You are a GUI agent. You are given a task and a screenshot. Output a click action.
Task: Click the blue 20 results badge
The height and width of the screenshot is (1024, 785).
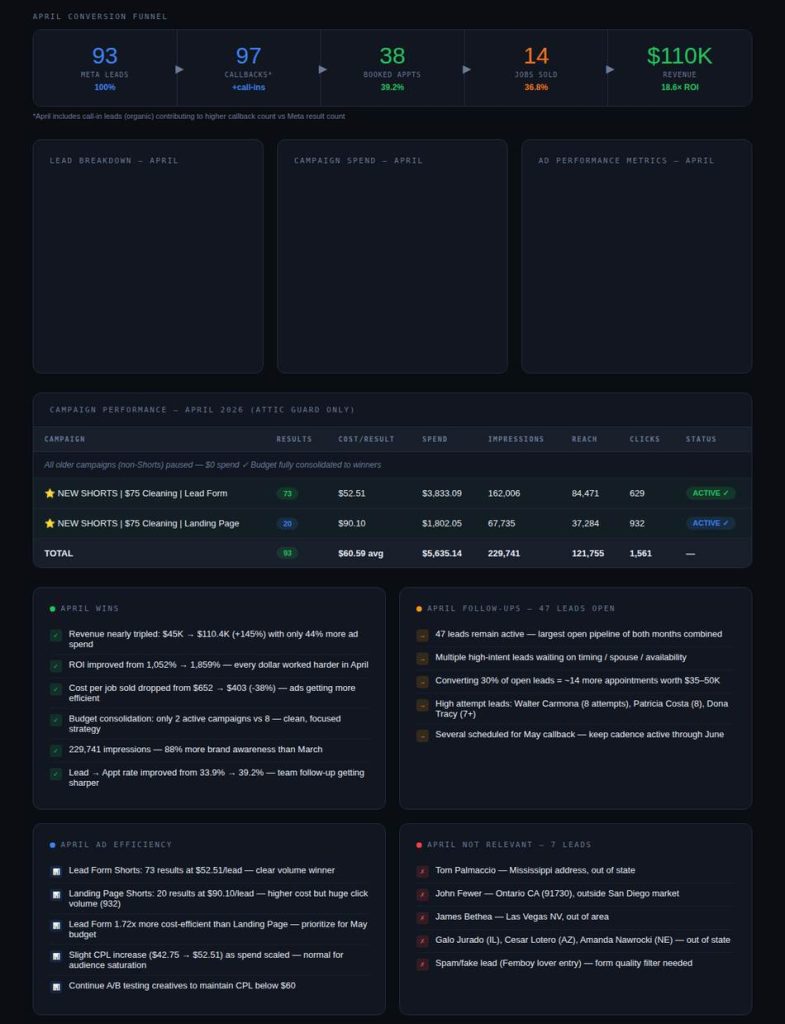coord(287,524)
